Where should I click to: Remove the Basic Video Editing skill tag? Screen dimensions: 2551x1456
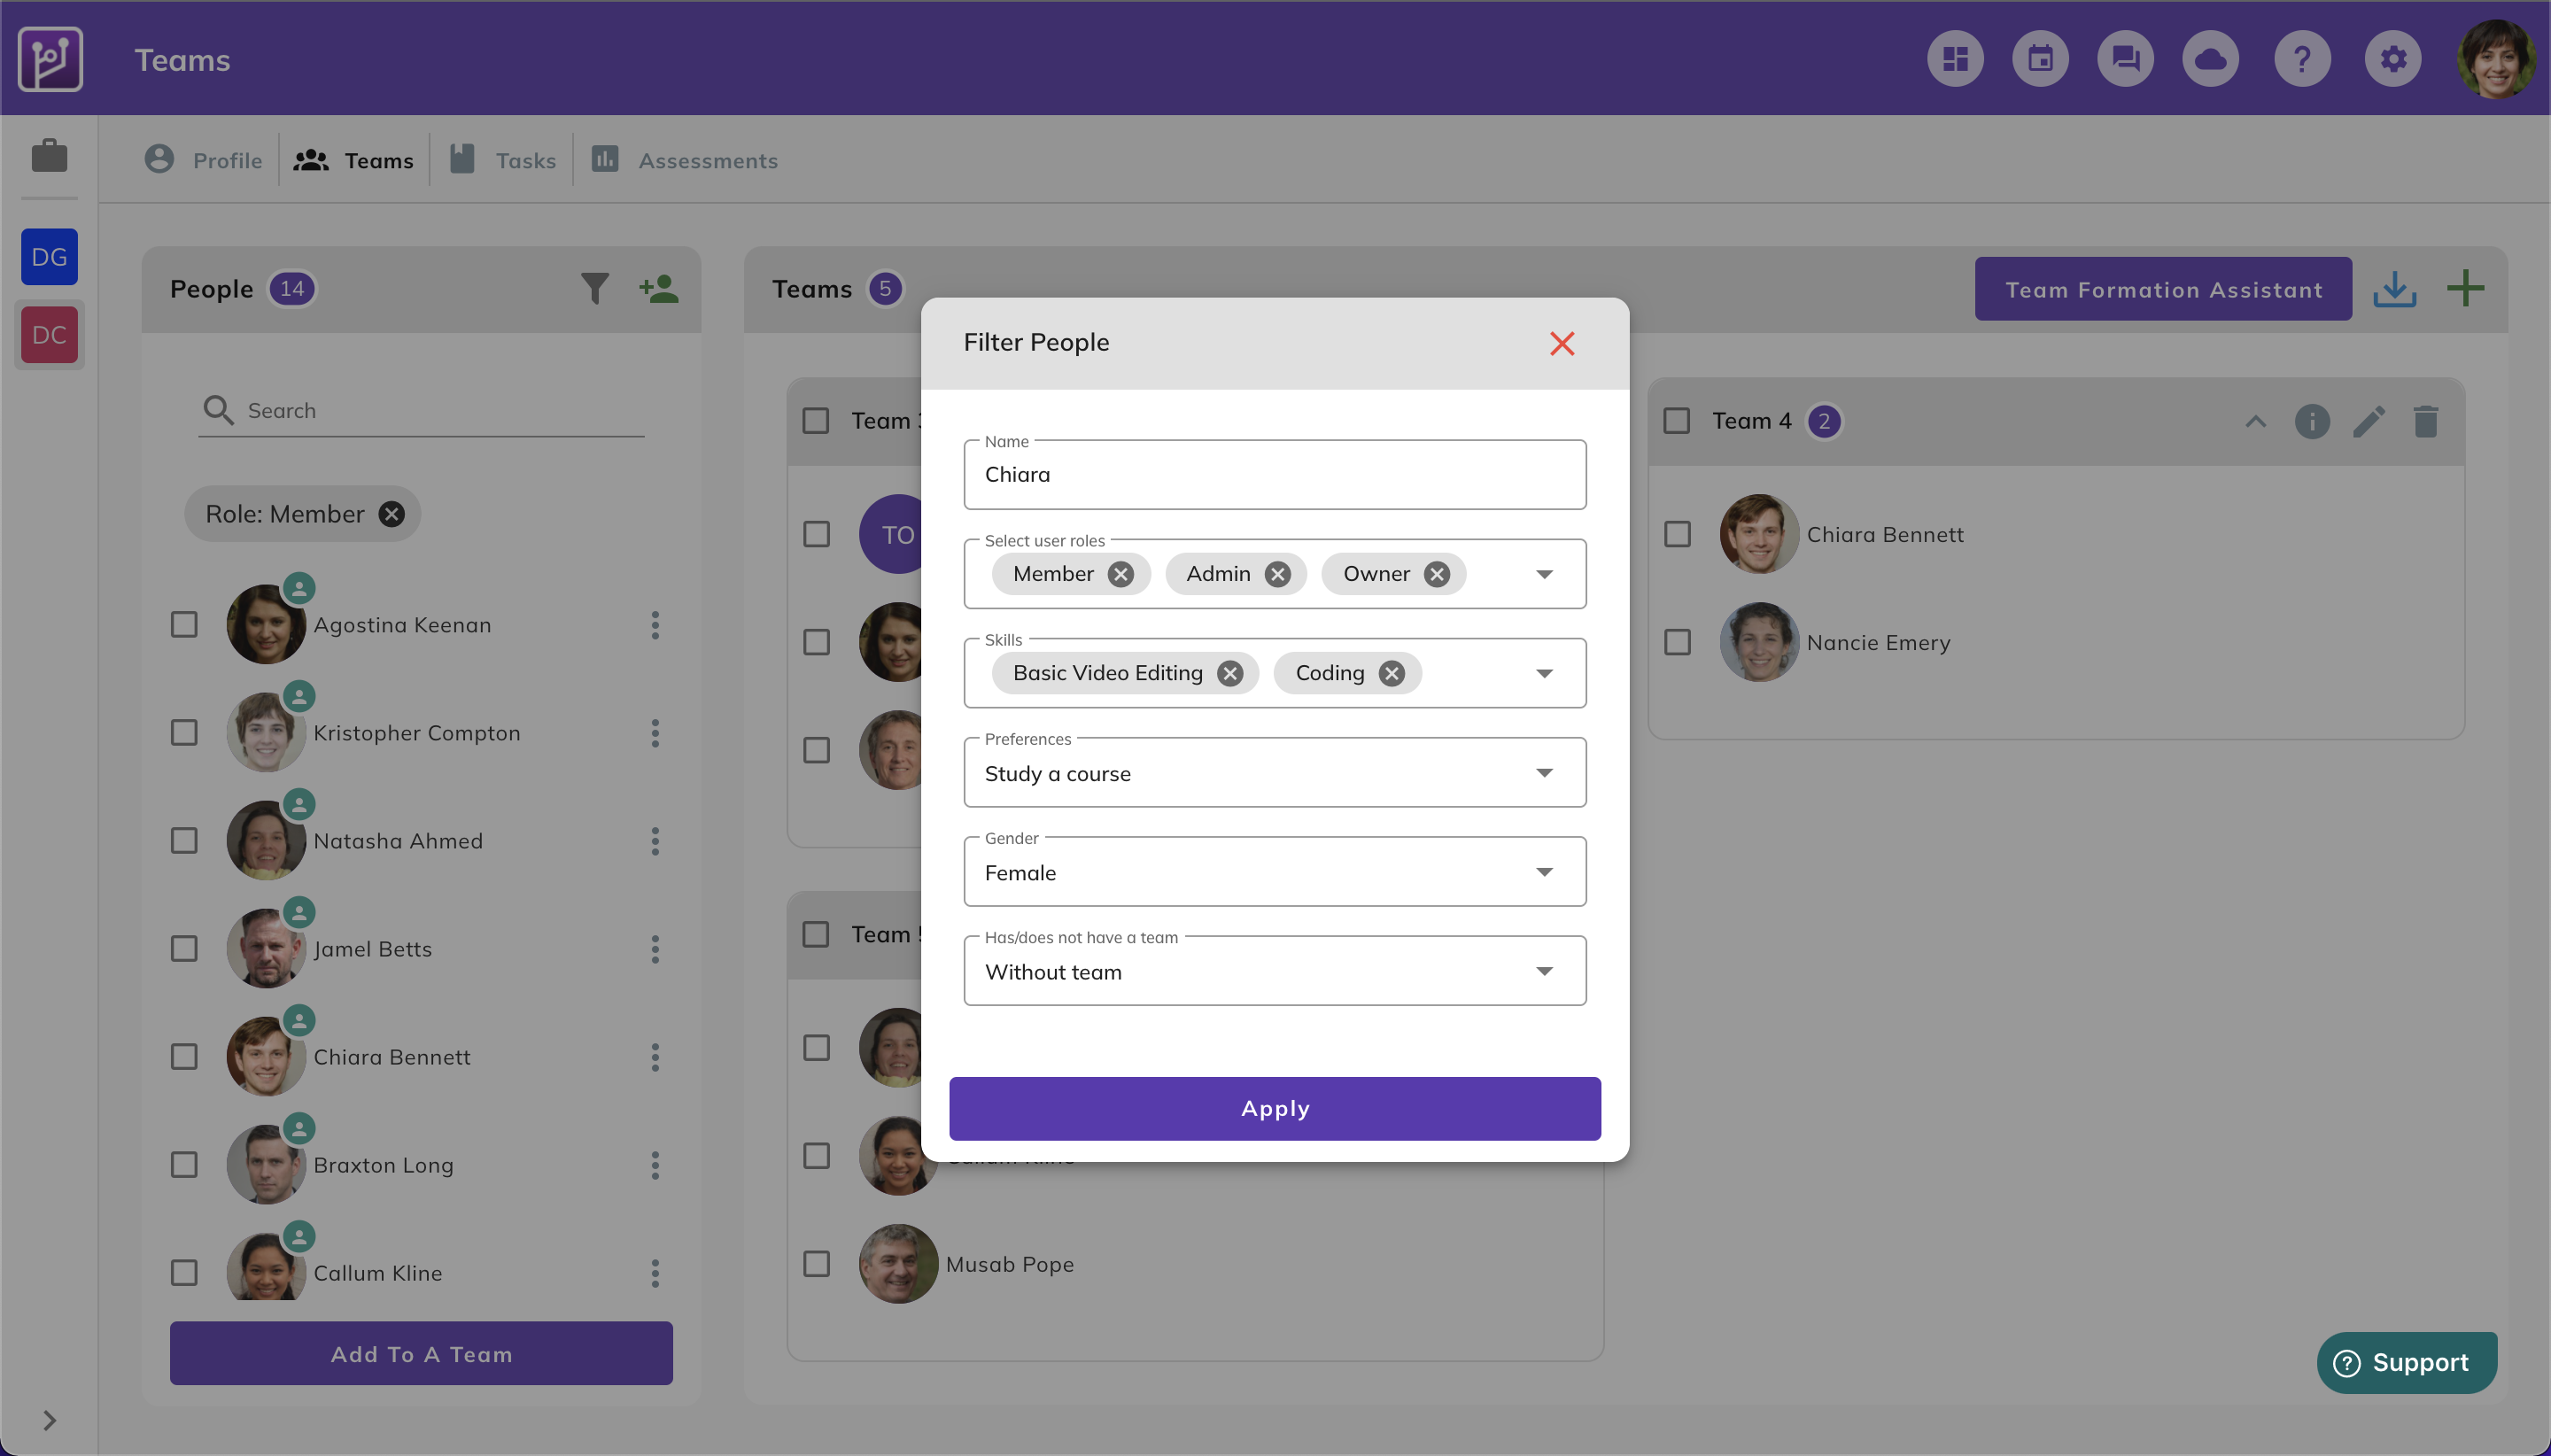point(1232,673)
